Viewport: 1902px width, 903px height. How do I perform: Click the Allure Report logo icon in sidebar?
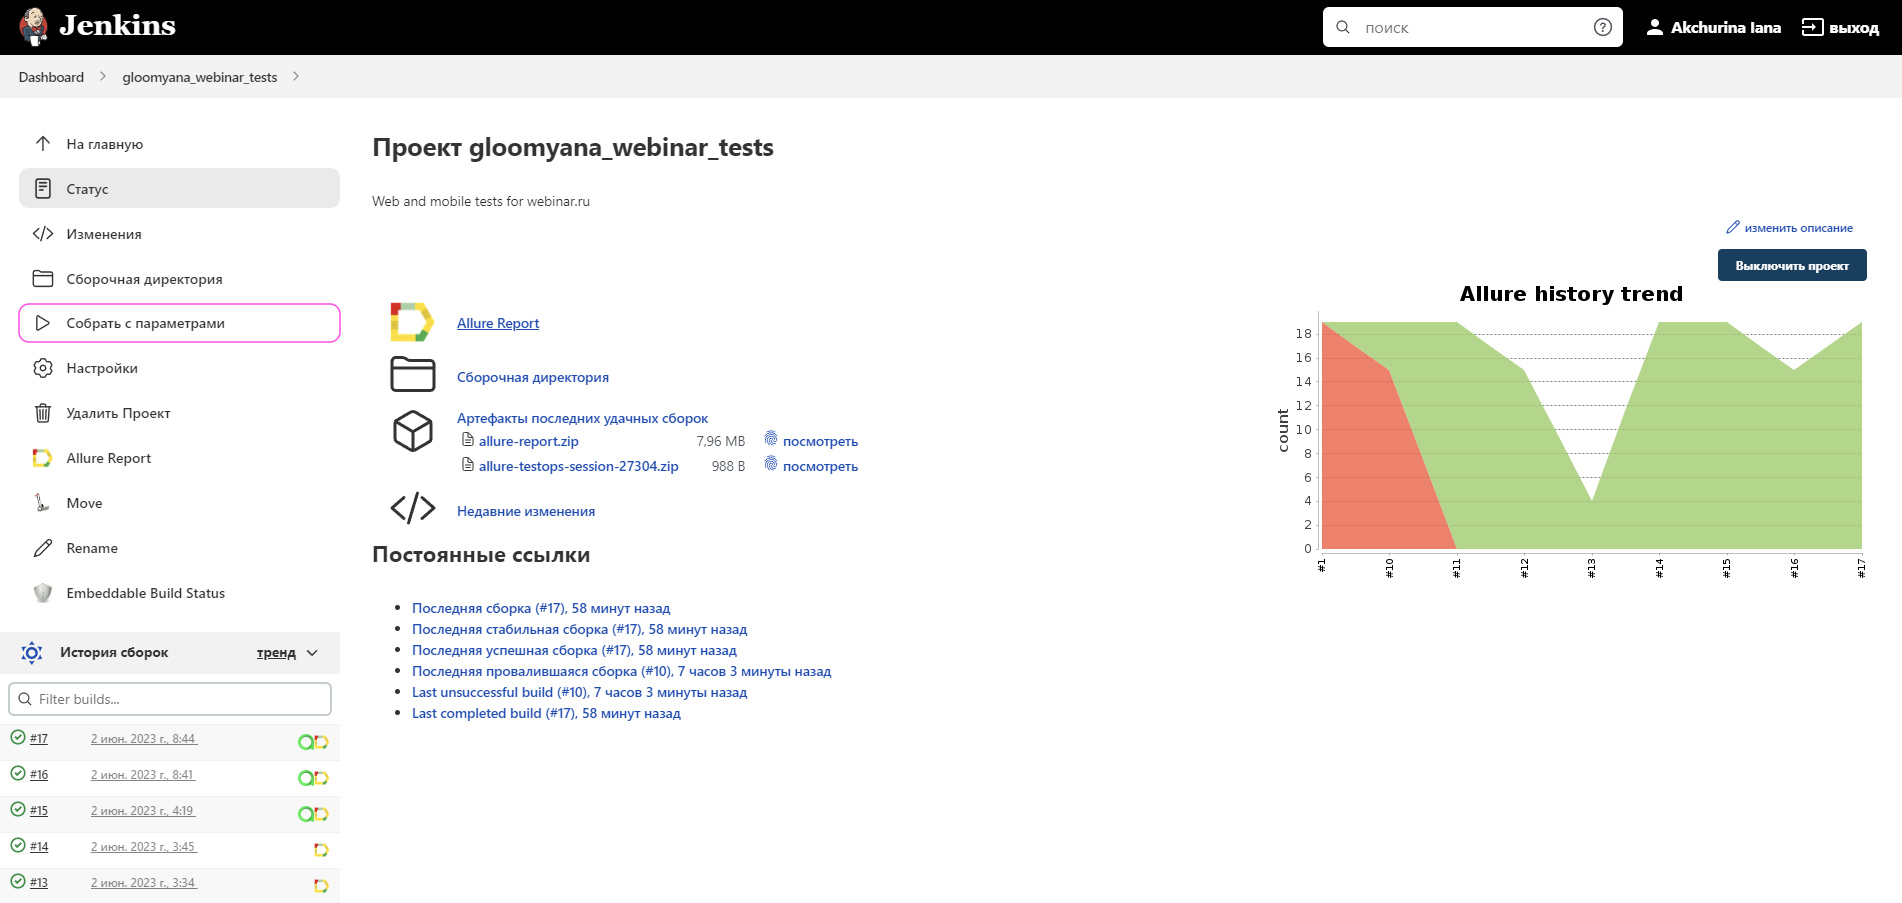(x=43, y=458)
